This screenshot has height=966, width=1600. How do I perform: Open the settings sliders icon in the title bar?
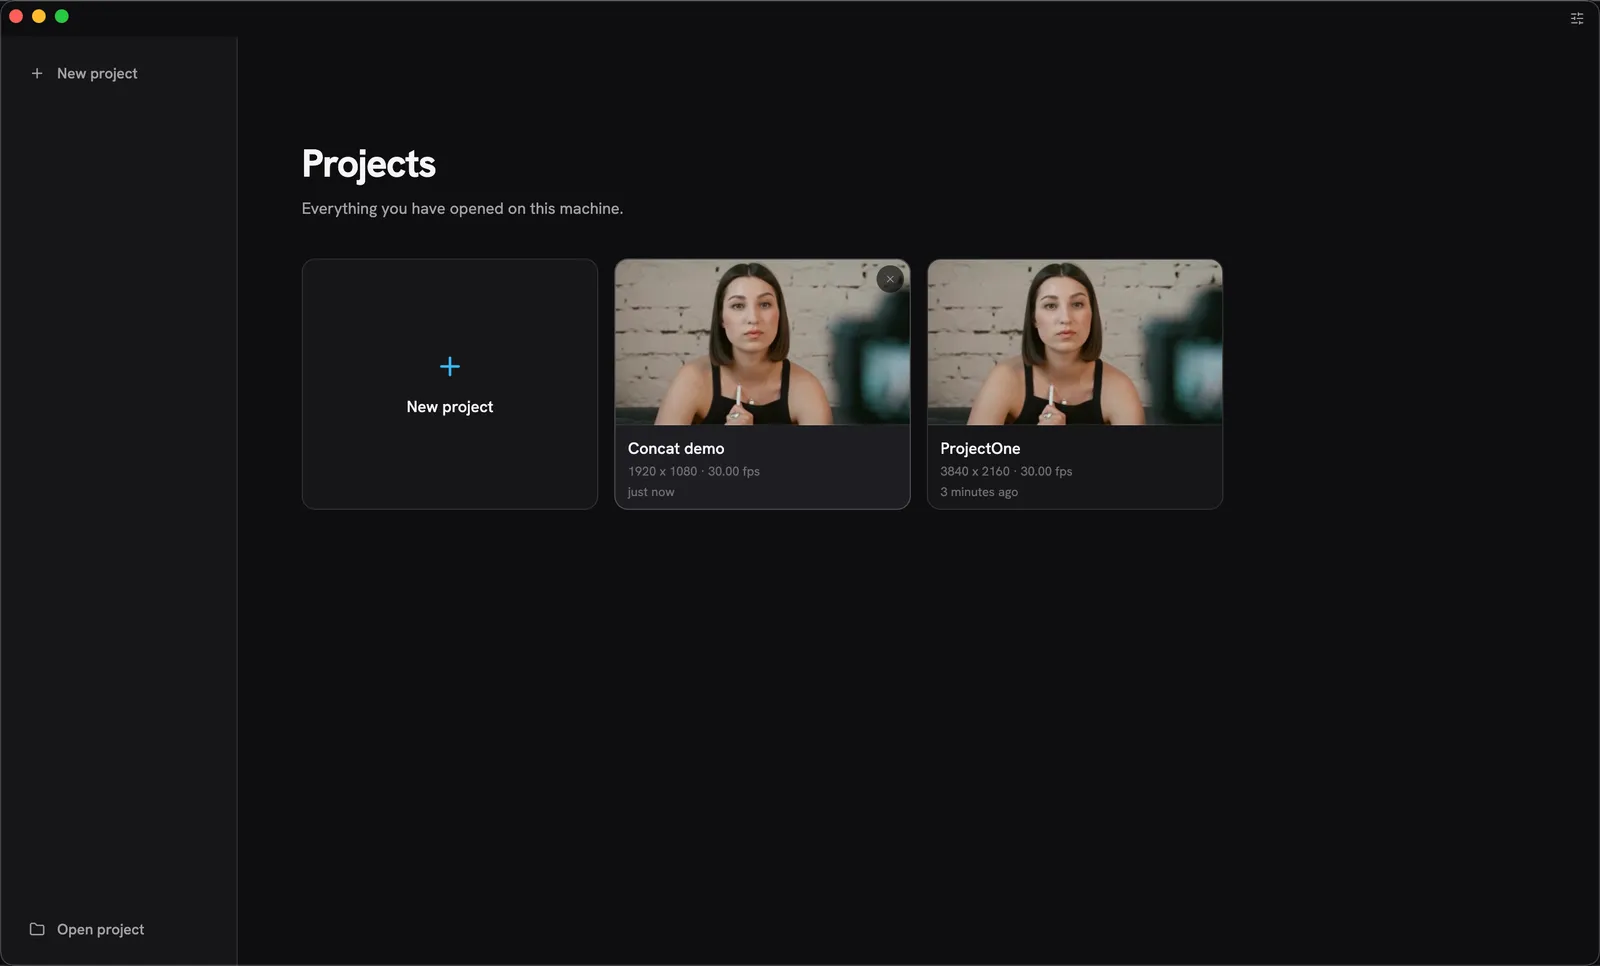(x=1577, y=18)
